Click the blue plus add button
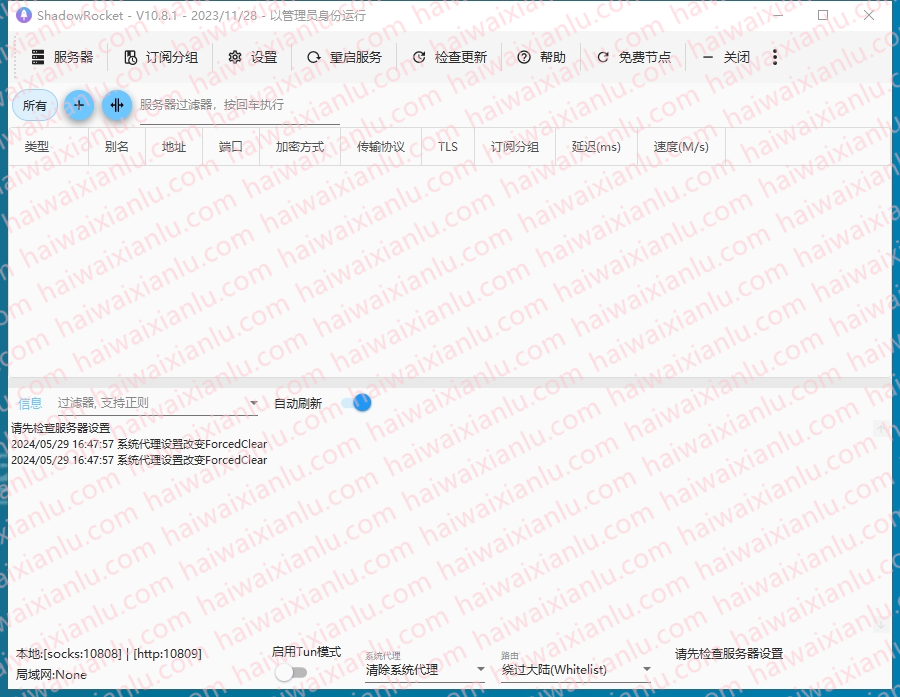 point(79,105)
